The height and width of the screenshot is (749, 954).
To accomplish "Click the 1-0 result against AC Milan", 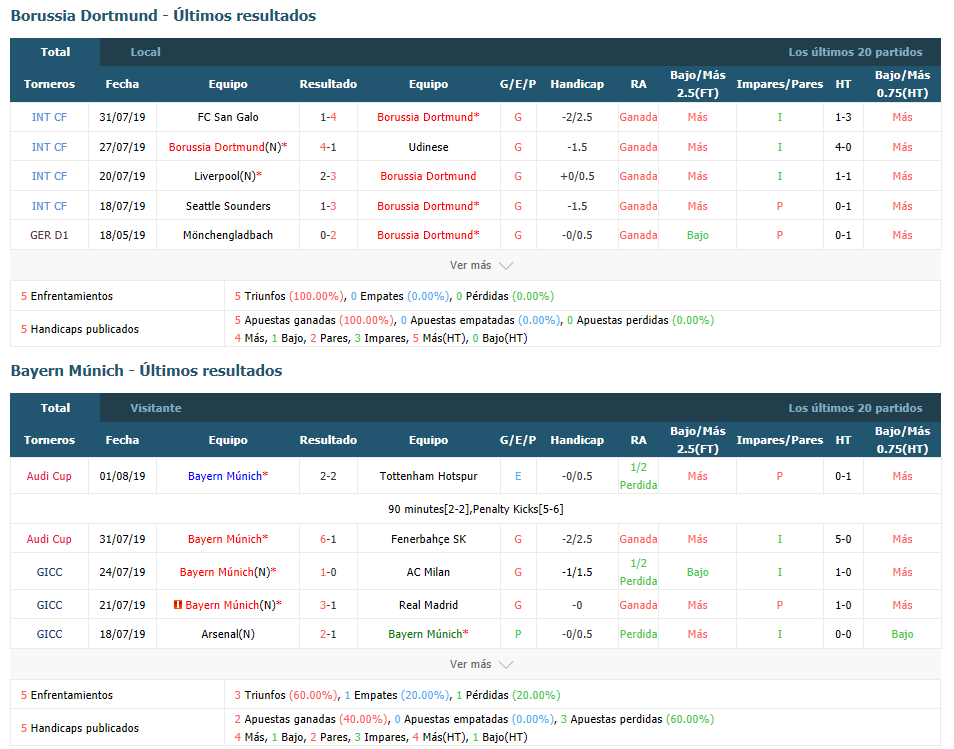I will click(x=328, y=572).
